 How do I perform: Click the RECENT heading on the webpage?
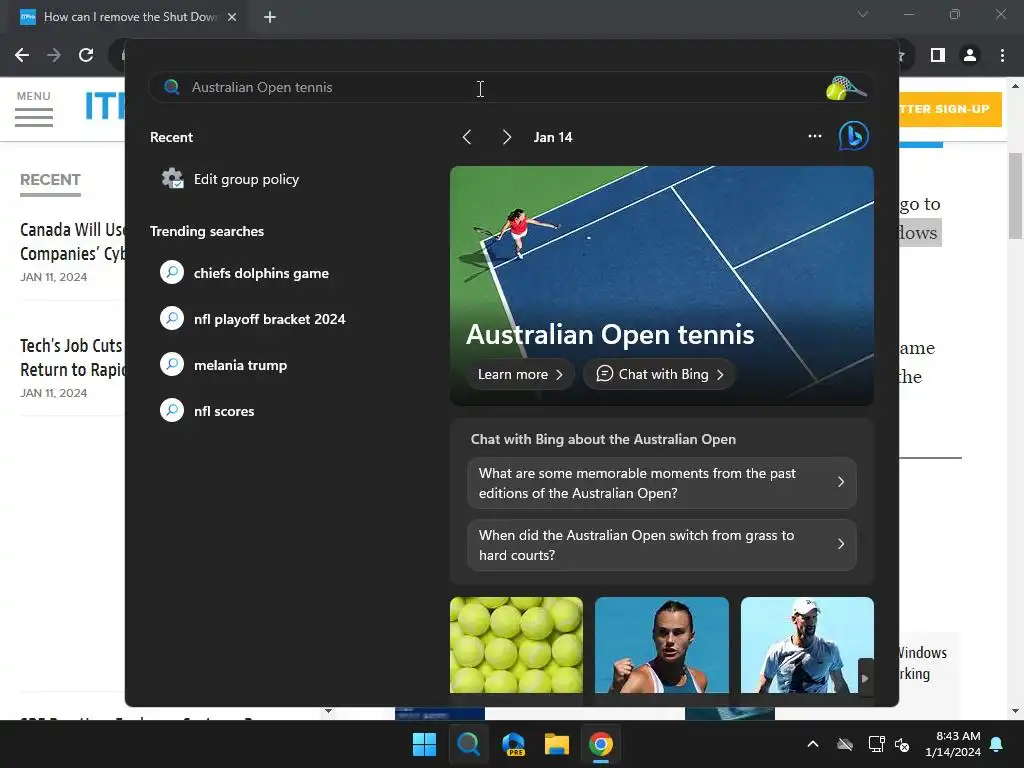pyautogui.click(x=50, y=180)
